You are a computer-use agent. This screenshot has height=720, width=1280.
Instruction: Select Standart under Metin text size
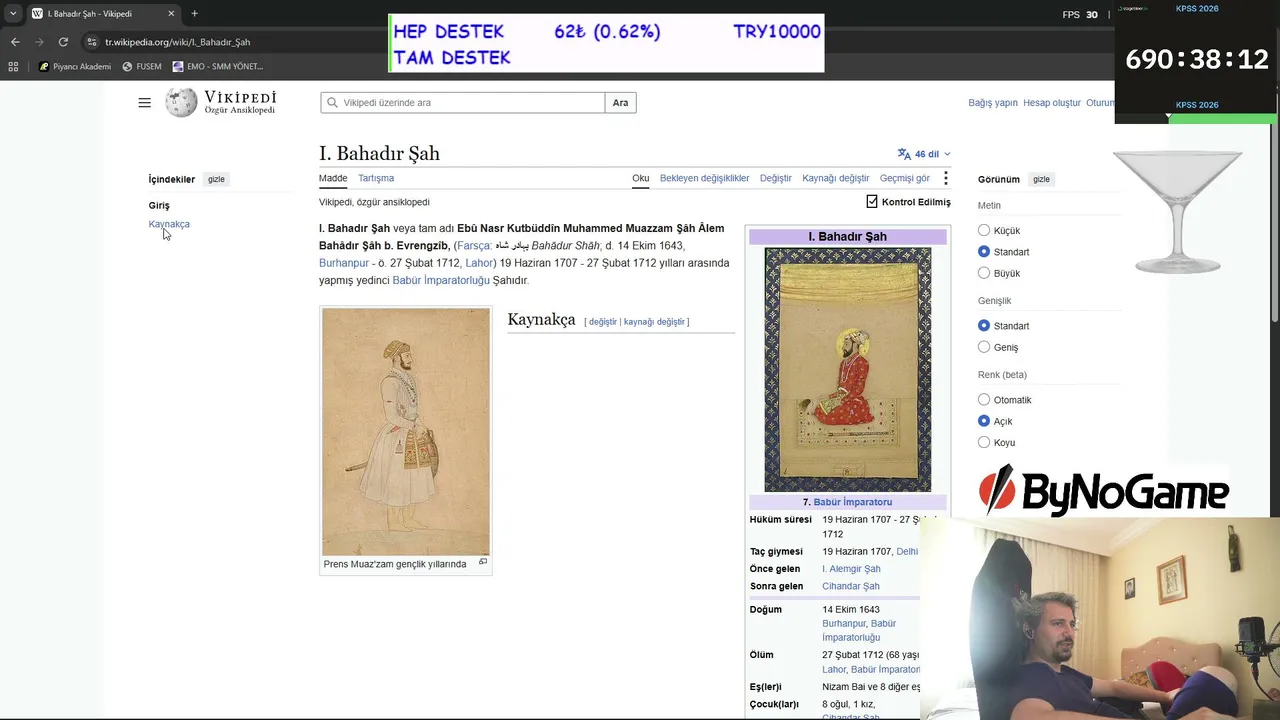coord(984,252)
